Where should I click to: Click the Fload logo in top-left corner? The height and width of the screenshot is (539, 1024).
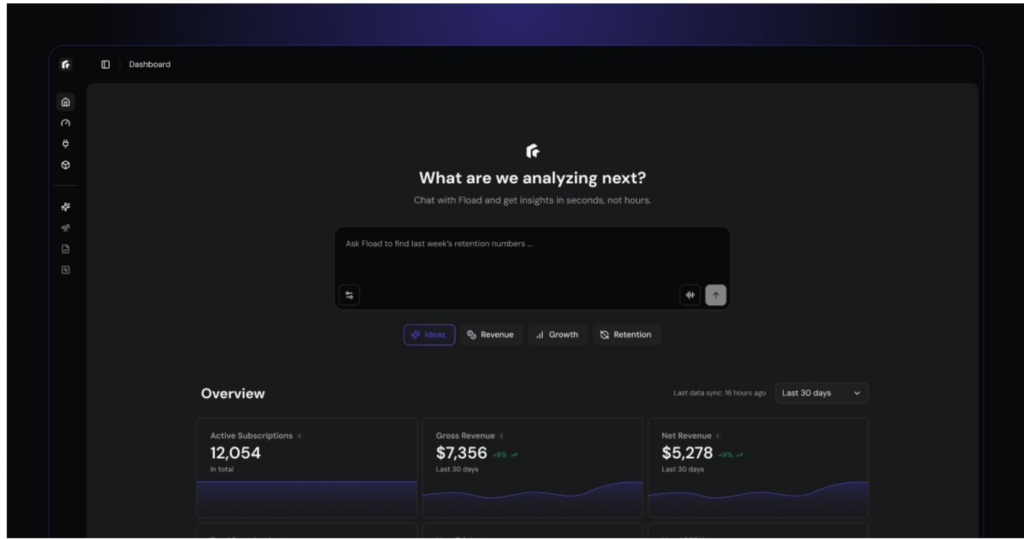pos(66,64)
